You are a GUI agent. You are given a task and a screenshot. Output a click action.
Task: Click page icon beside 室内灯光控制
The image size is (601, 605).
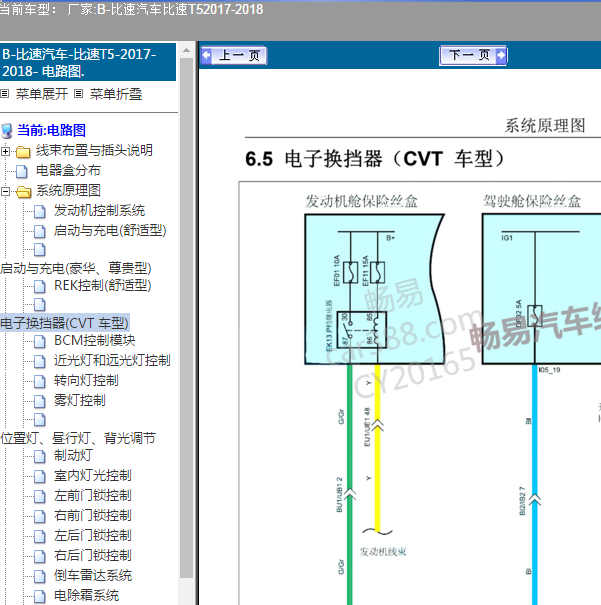(x=39, y=477)
